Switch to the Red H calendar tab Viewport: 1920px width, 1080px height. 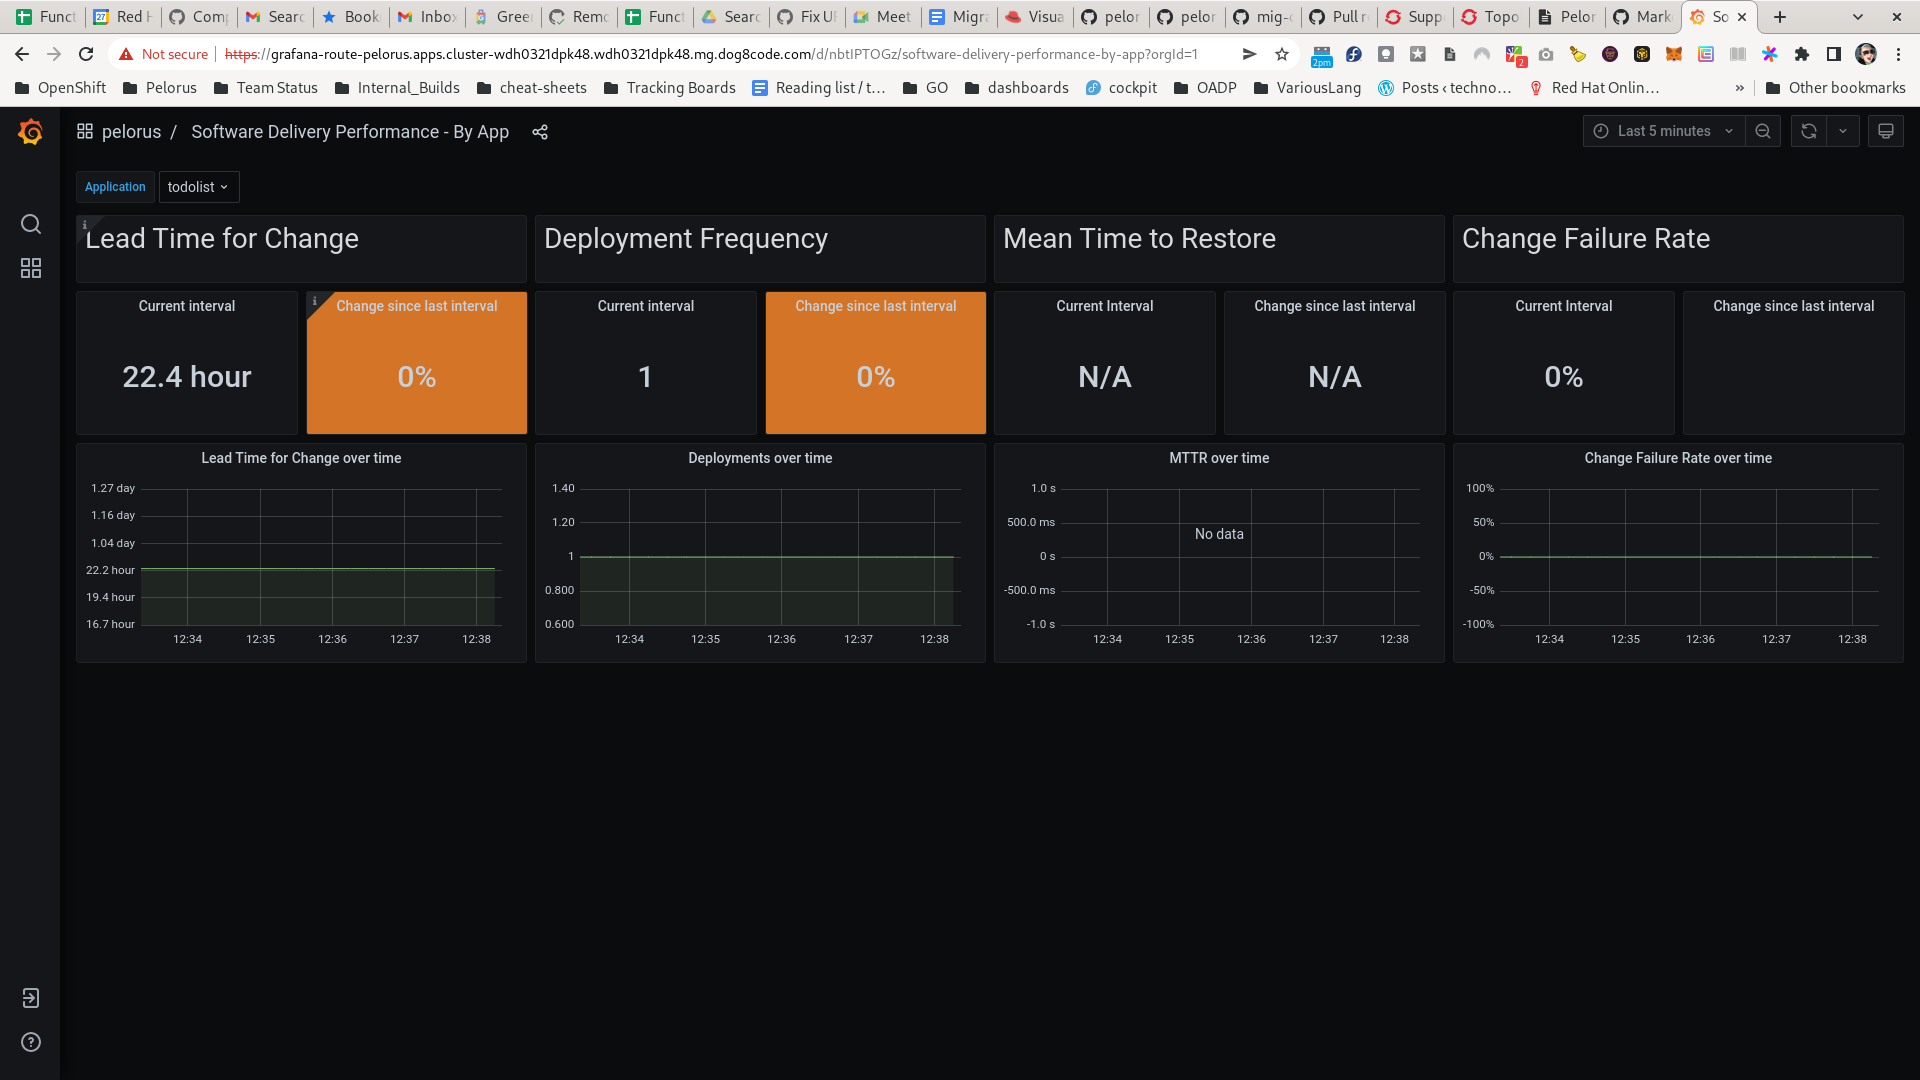(122, 17)
